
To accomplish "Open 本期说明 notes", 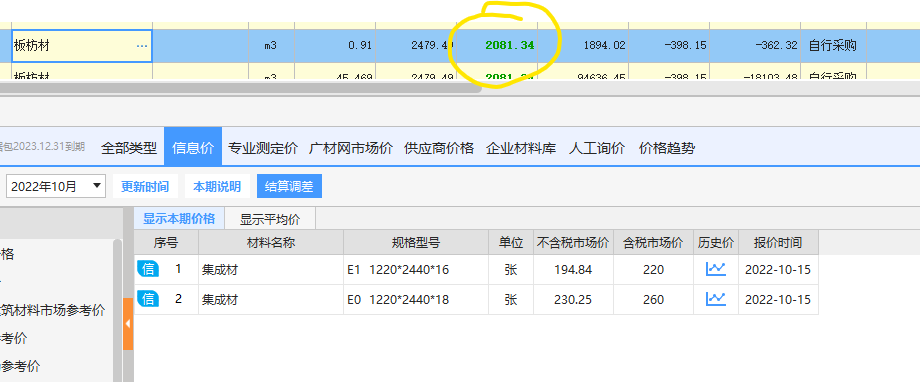I will click(217, 187).
